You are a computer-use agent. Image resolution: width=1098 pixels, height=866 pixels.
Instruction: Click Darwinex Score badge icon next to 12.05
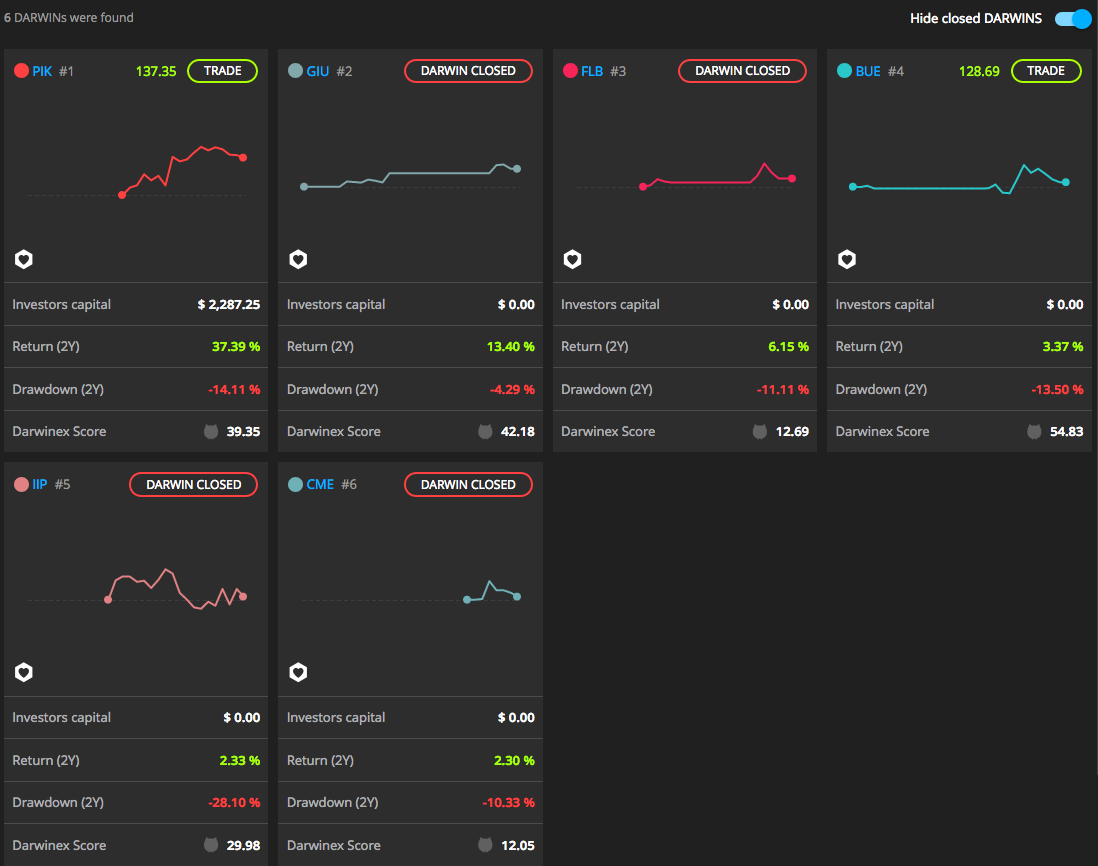485,845
